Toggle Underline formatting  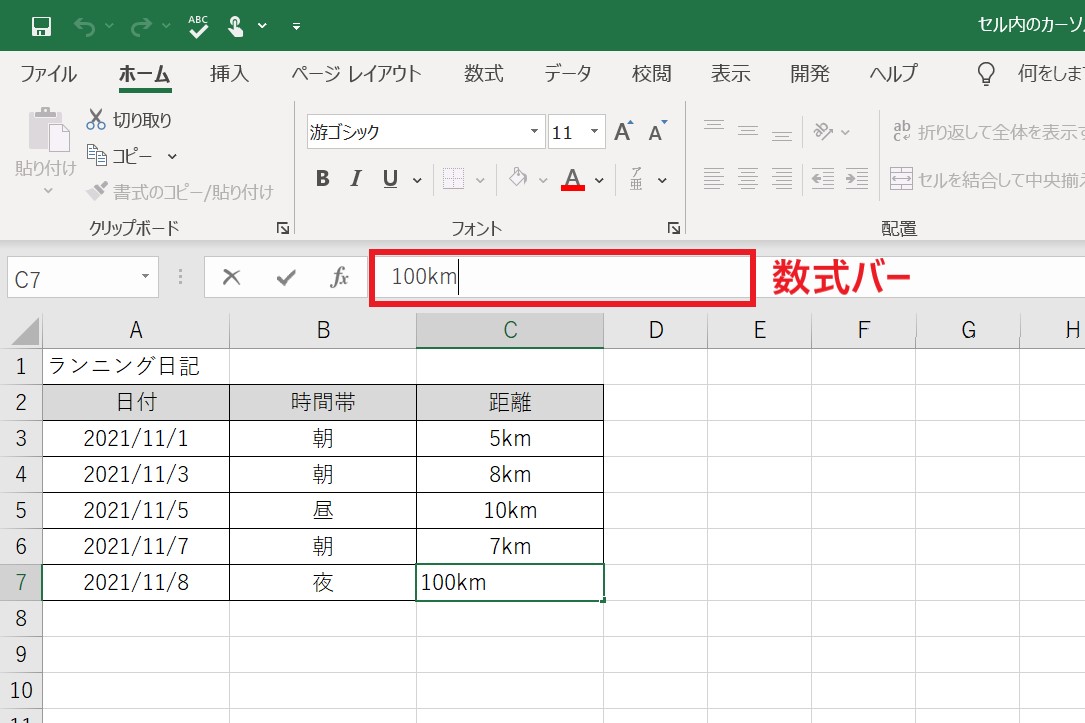(x=390, y=179)
